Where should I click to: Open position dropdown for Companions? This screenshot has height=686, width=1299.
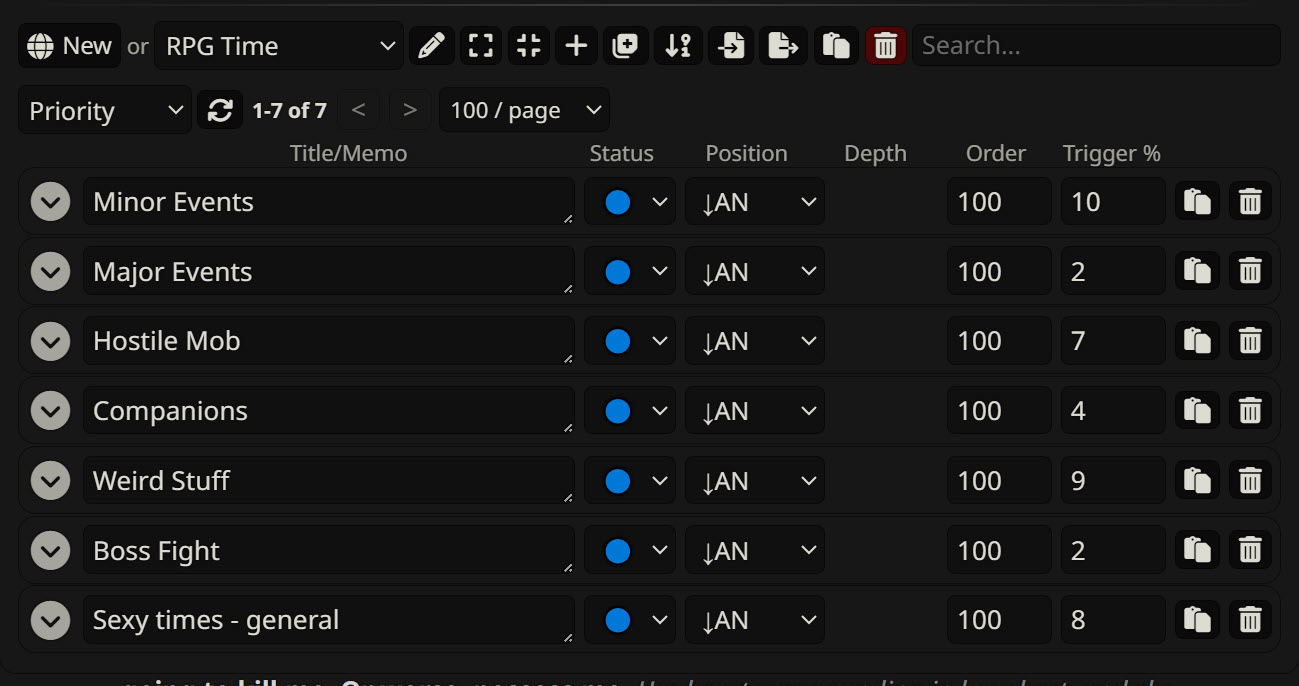[x=755, y=411]
